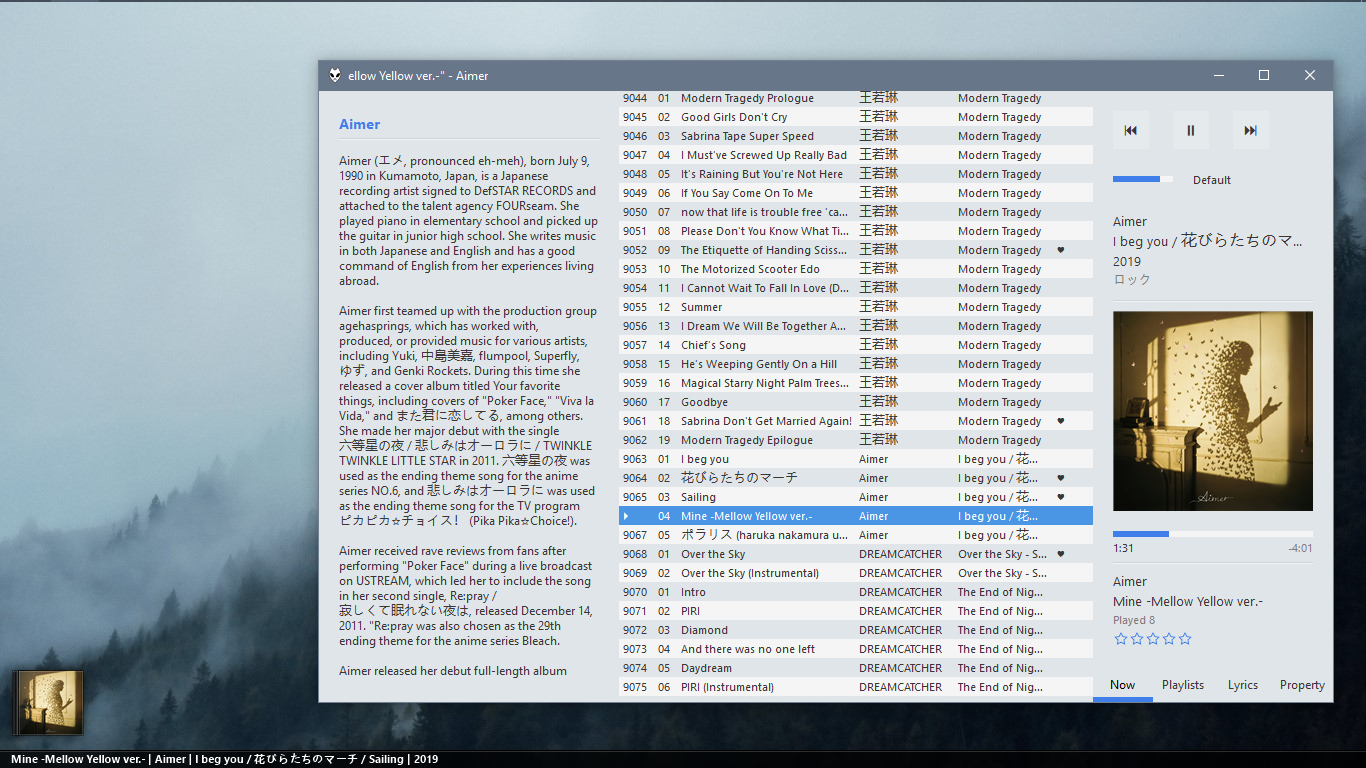Click the year '2019' in Now panel

click(1126, 261)
